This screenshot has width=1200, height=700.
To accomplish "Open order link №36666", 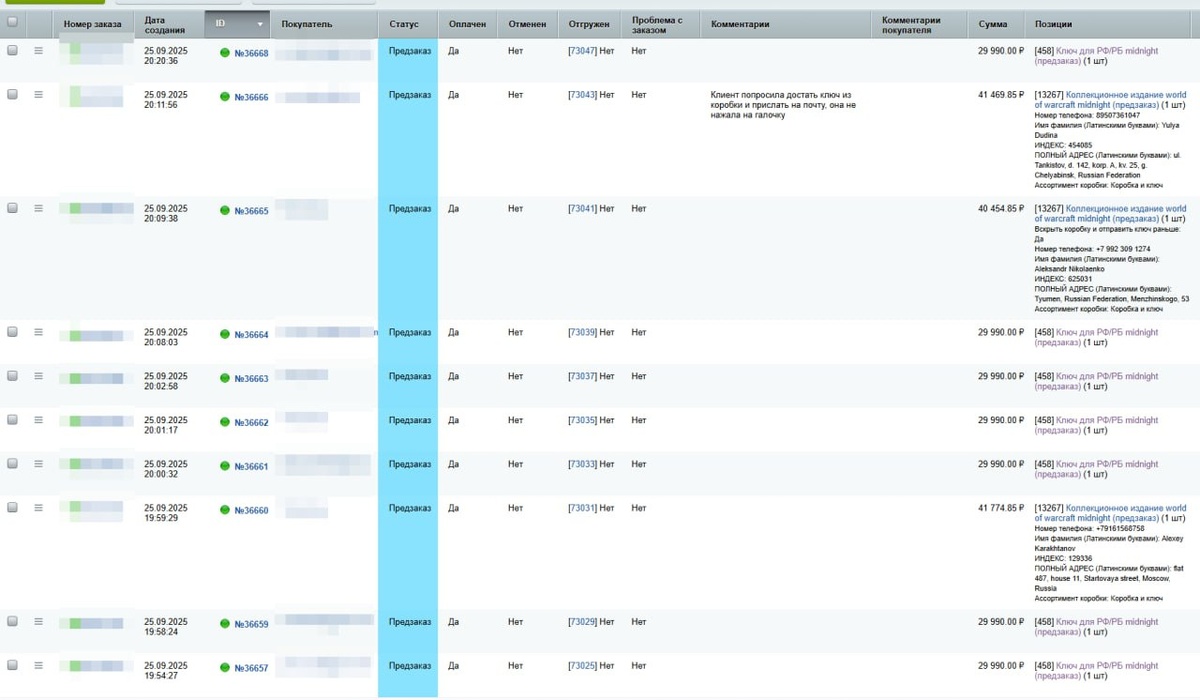I will pyautogui.click(x=251, y=98).
